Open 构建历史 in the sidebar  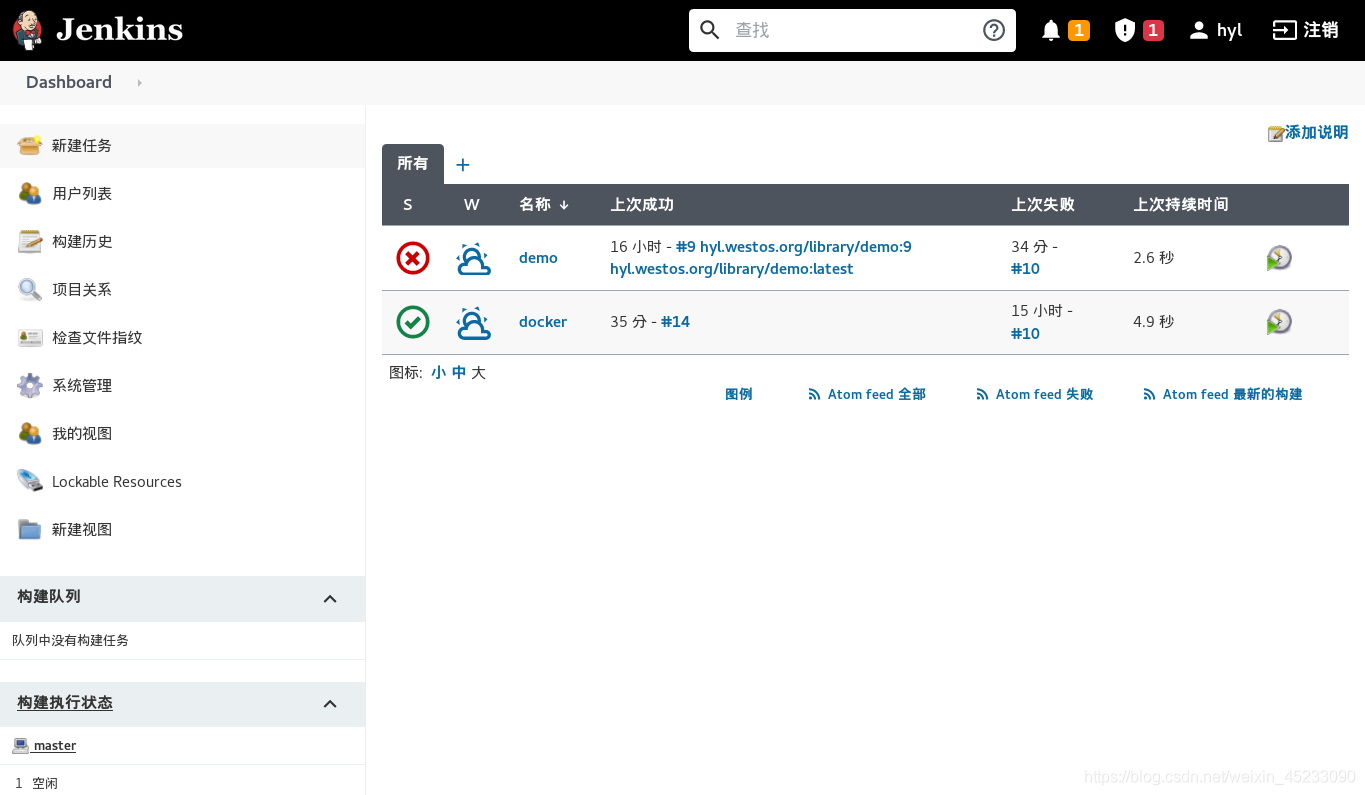point(82,241)
